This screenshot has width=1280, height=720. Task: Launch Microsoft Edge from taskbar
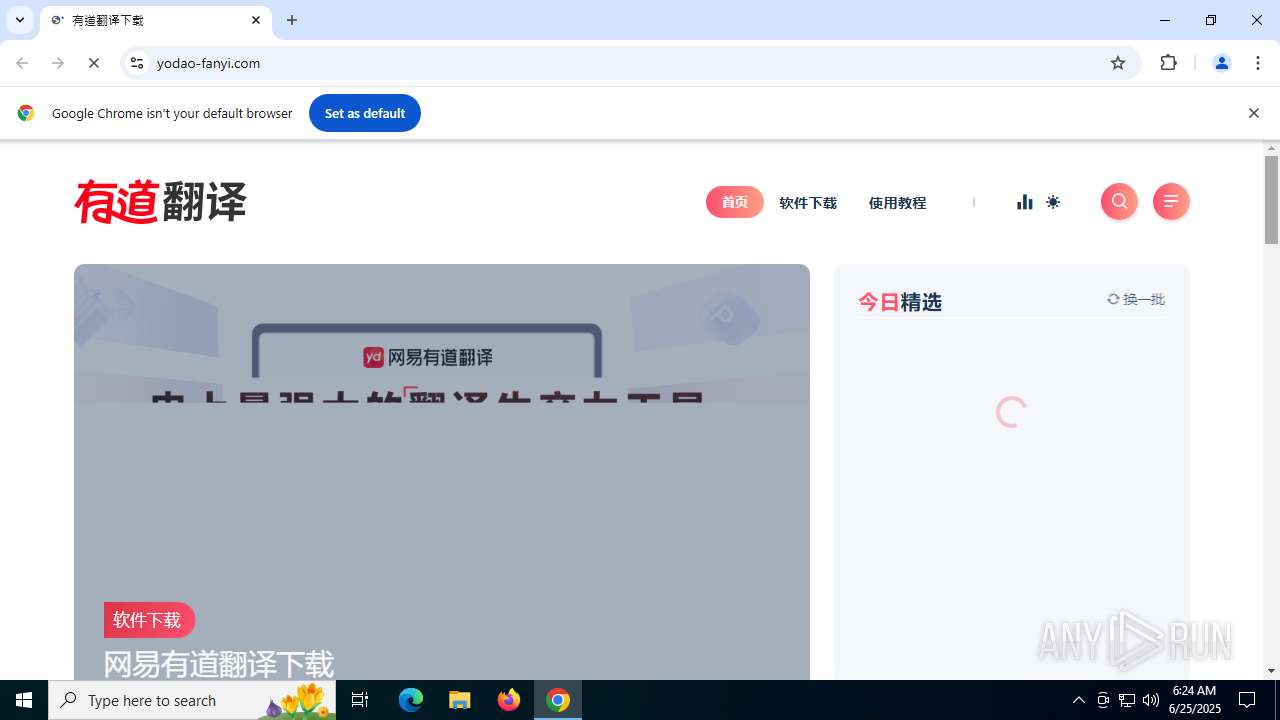coord(411,700)
